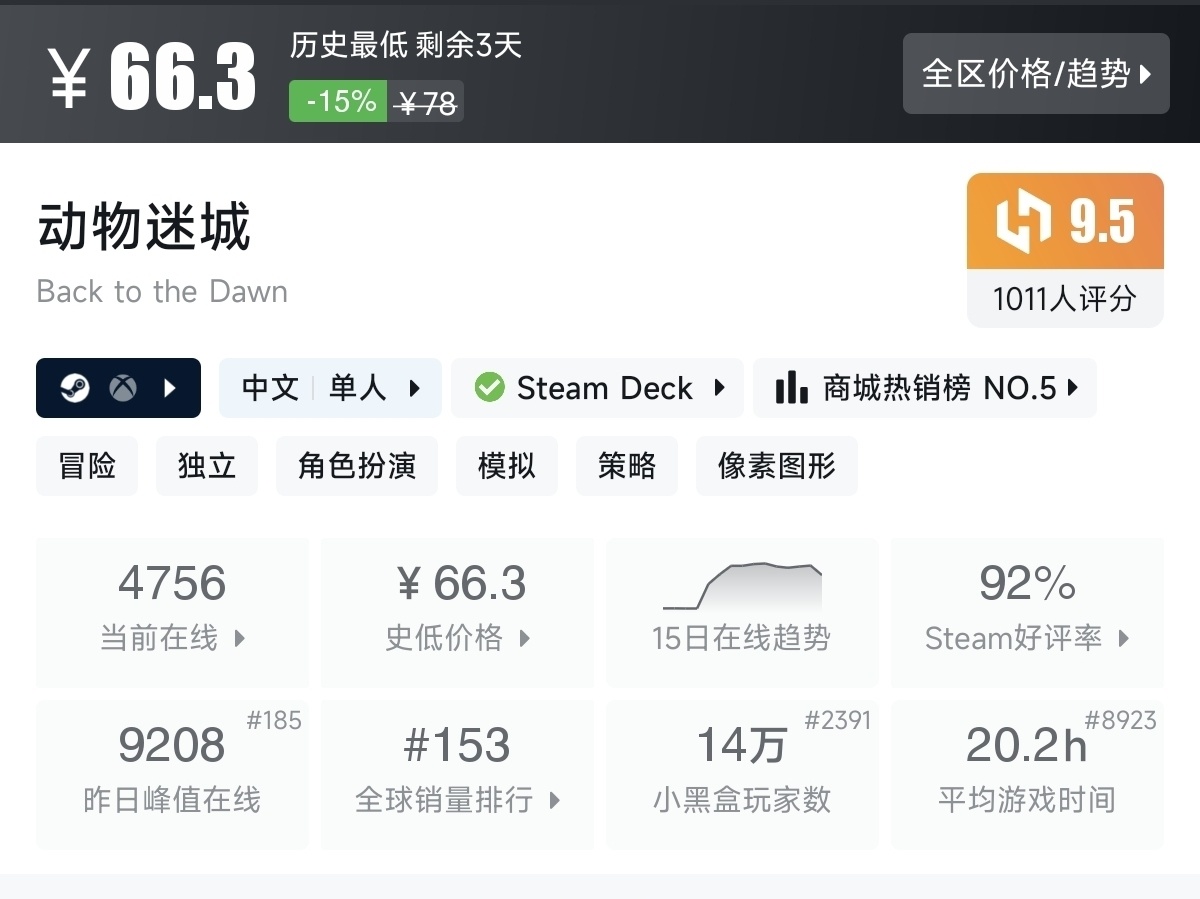Click the Heybox logo on score badge
The image size is (1200, 899).
pyautogui.click(x=1024, y=221)
